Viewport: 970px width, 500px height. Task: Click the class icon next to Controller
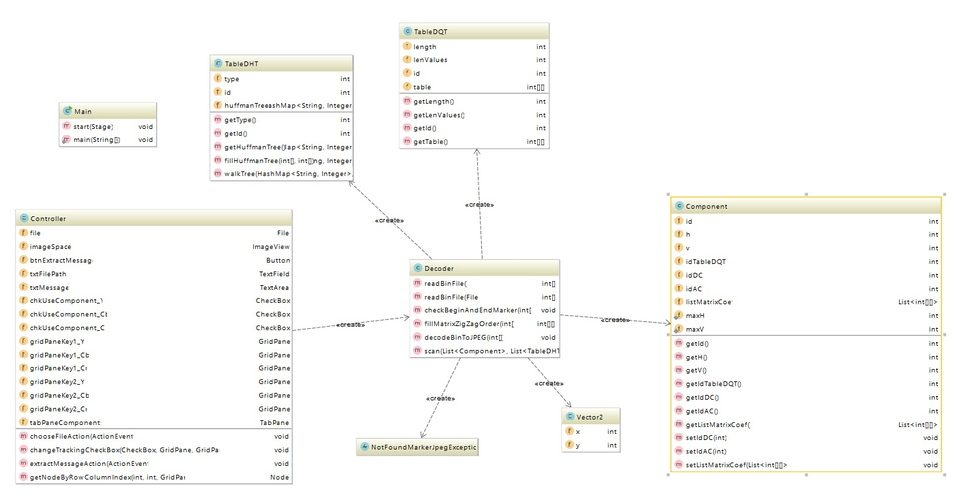[x=24, y=218]
